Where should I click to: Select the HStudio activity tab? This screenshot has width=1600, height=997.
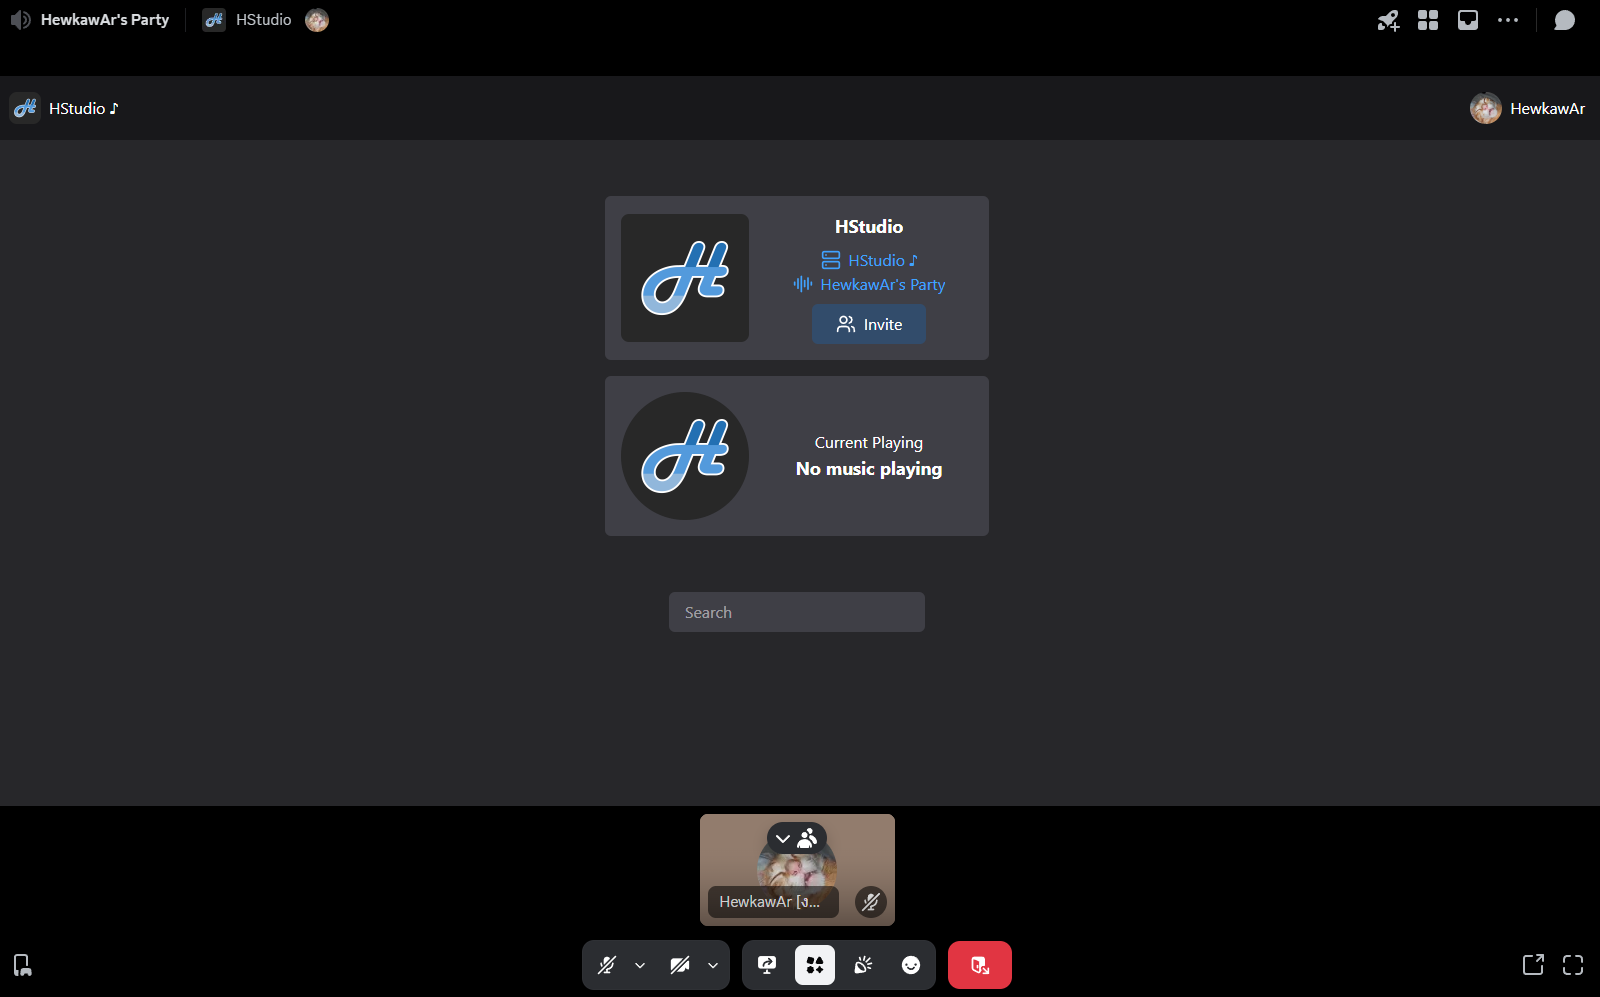coord(248,20)
